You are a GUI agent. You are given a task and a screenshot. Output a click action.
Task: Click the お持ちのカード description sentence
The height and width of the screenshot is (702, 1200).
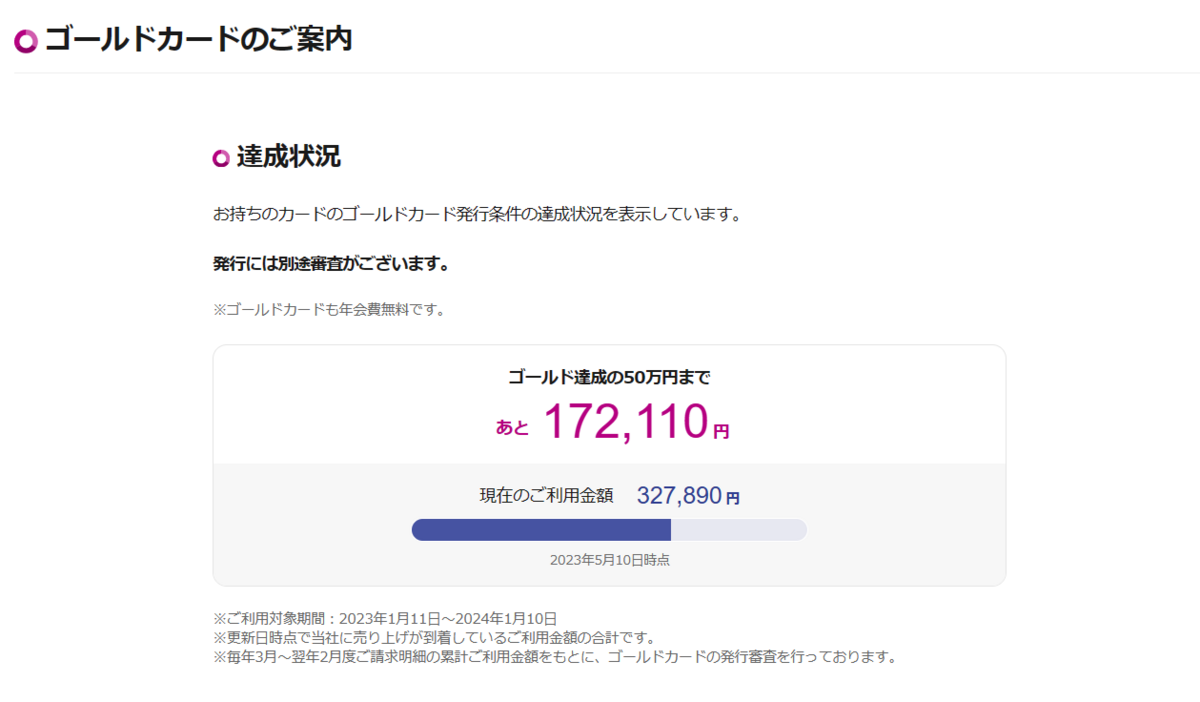(477, 214)
